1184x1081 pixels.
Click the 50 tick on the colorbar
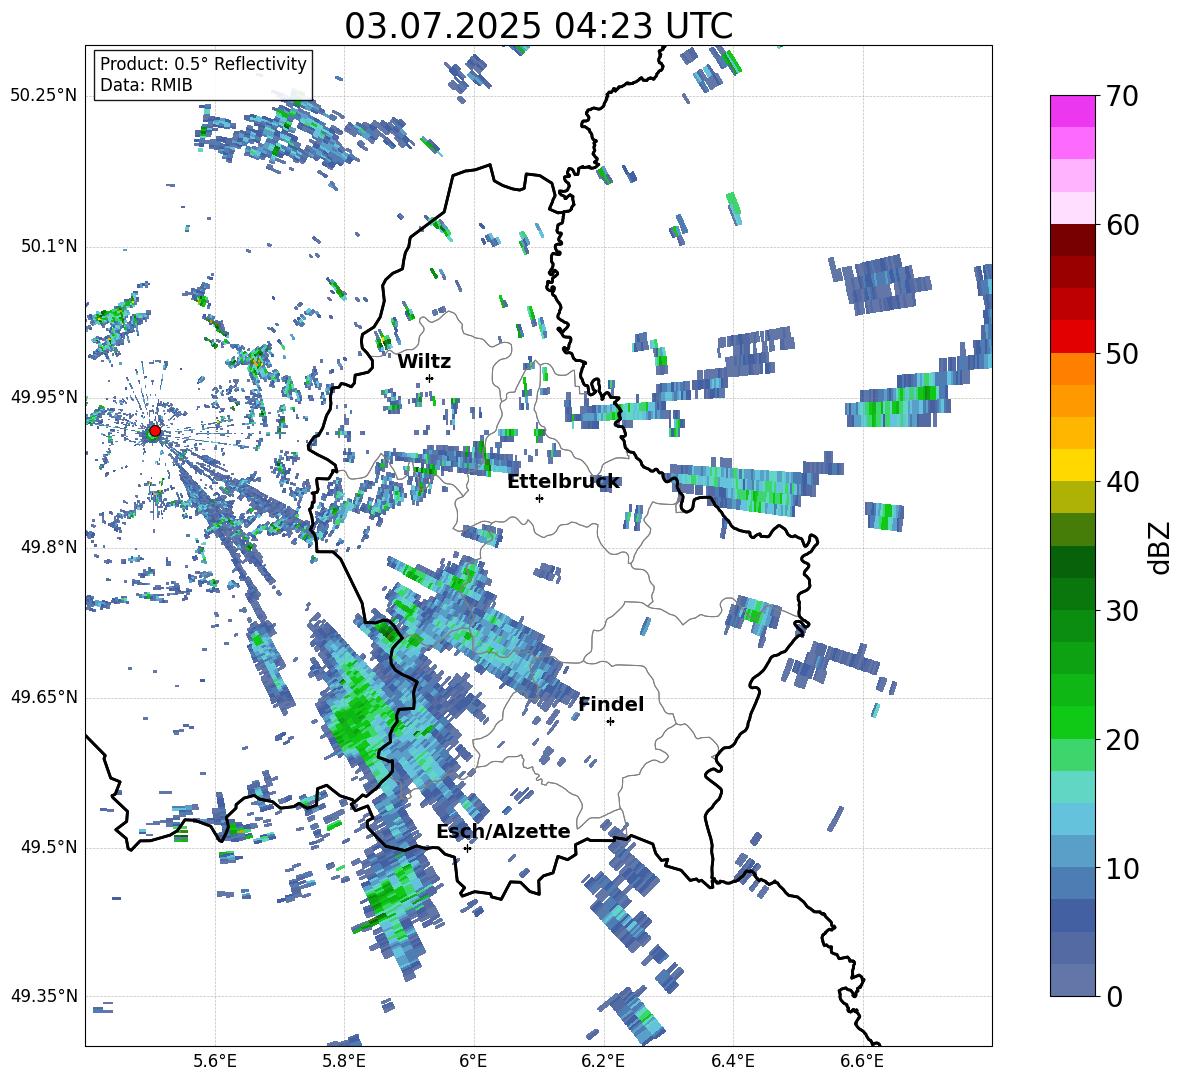[1122, 353]
